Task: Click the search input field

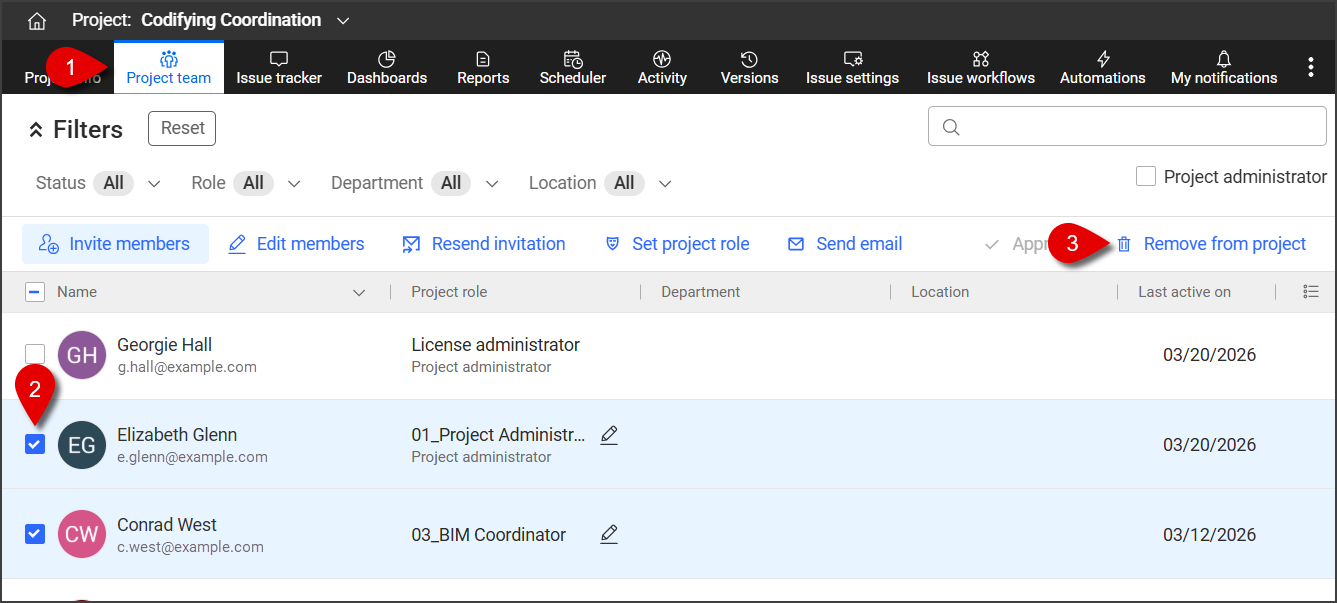Action: [1127, 127]
